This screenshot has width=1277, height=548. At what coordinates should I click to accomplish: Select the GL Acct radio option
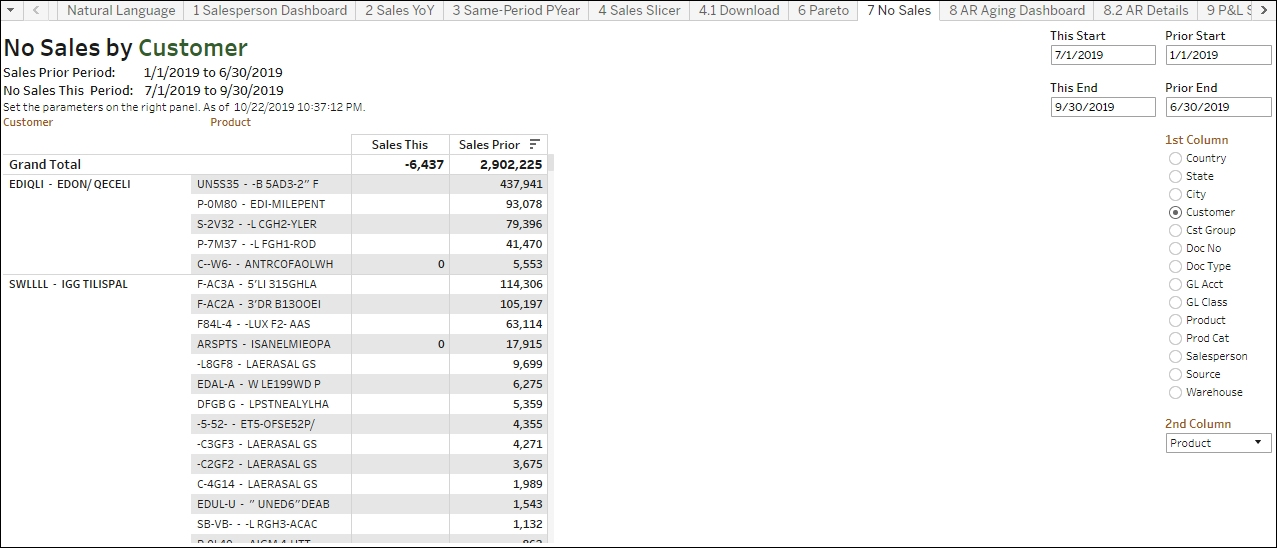1176,284
